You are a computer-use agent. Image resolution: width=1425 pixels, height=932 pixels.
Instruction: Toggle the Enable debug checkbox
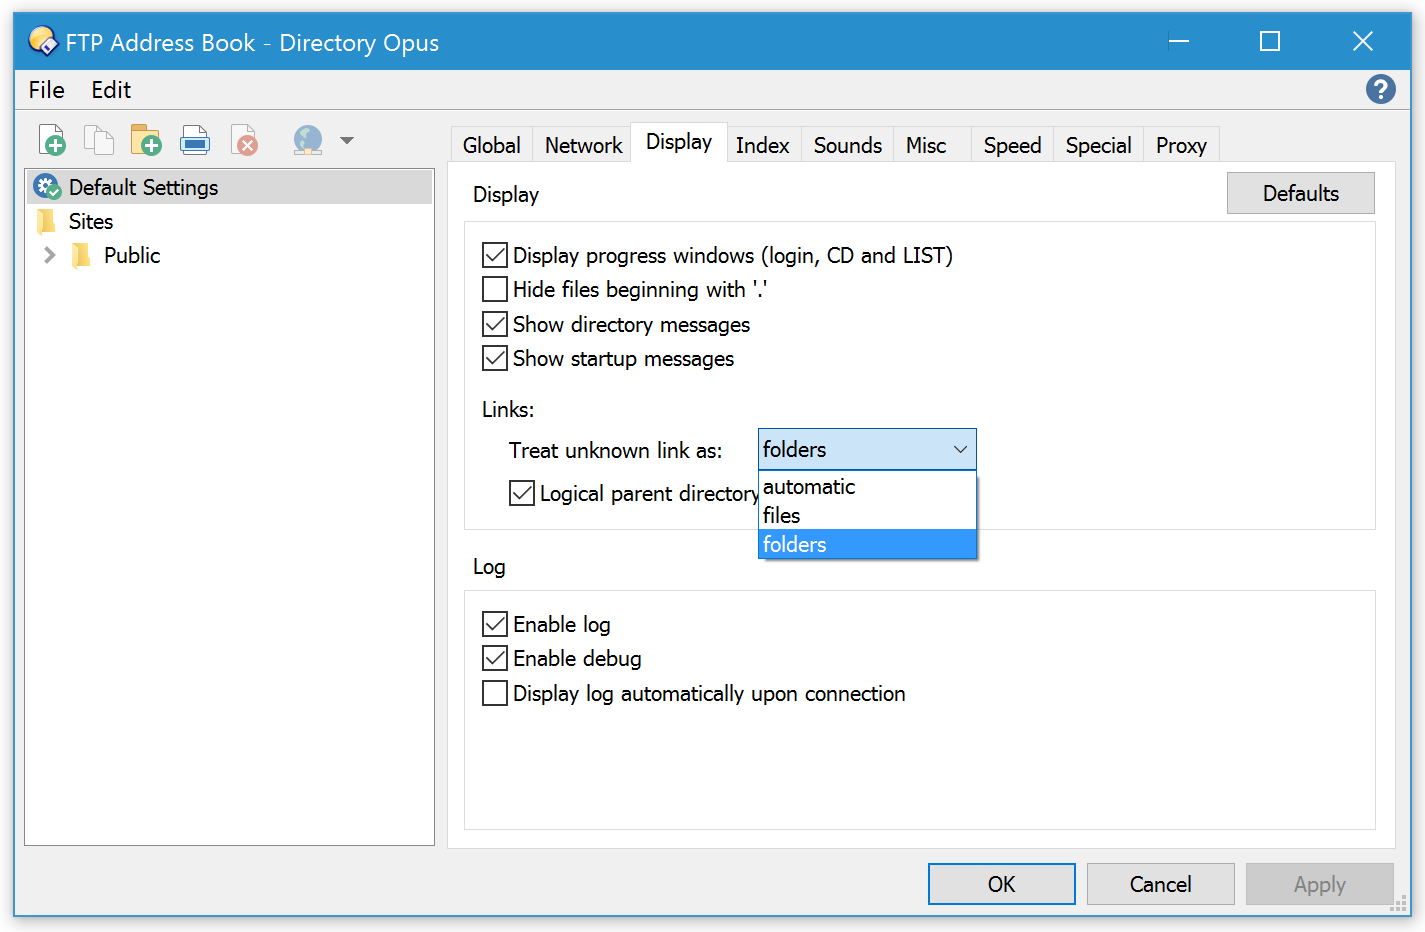(x=495, y=658)
